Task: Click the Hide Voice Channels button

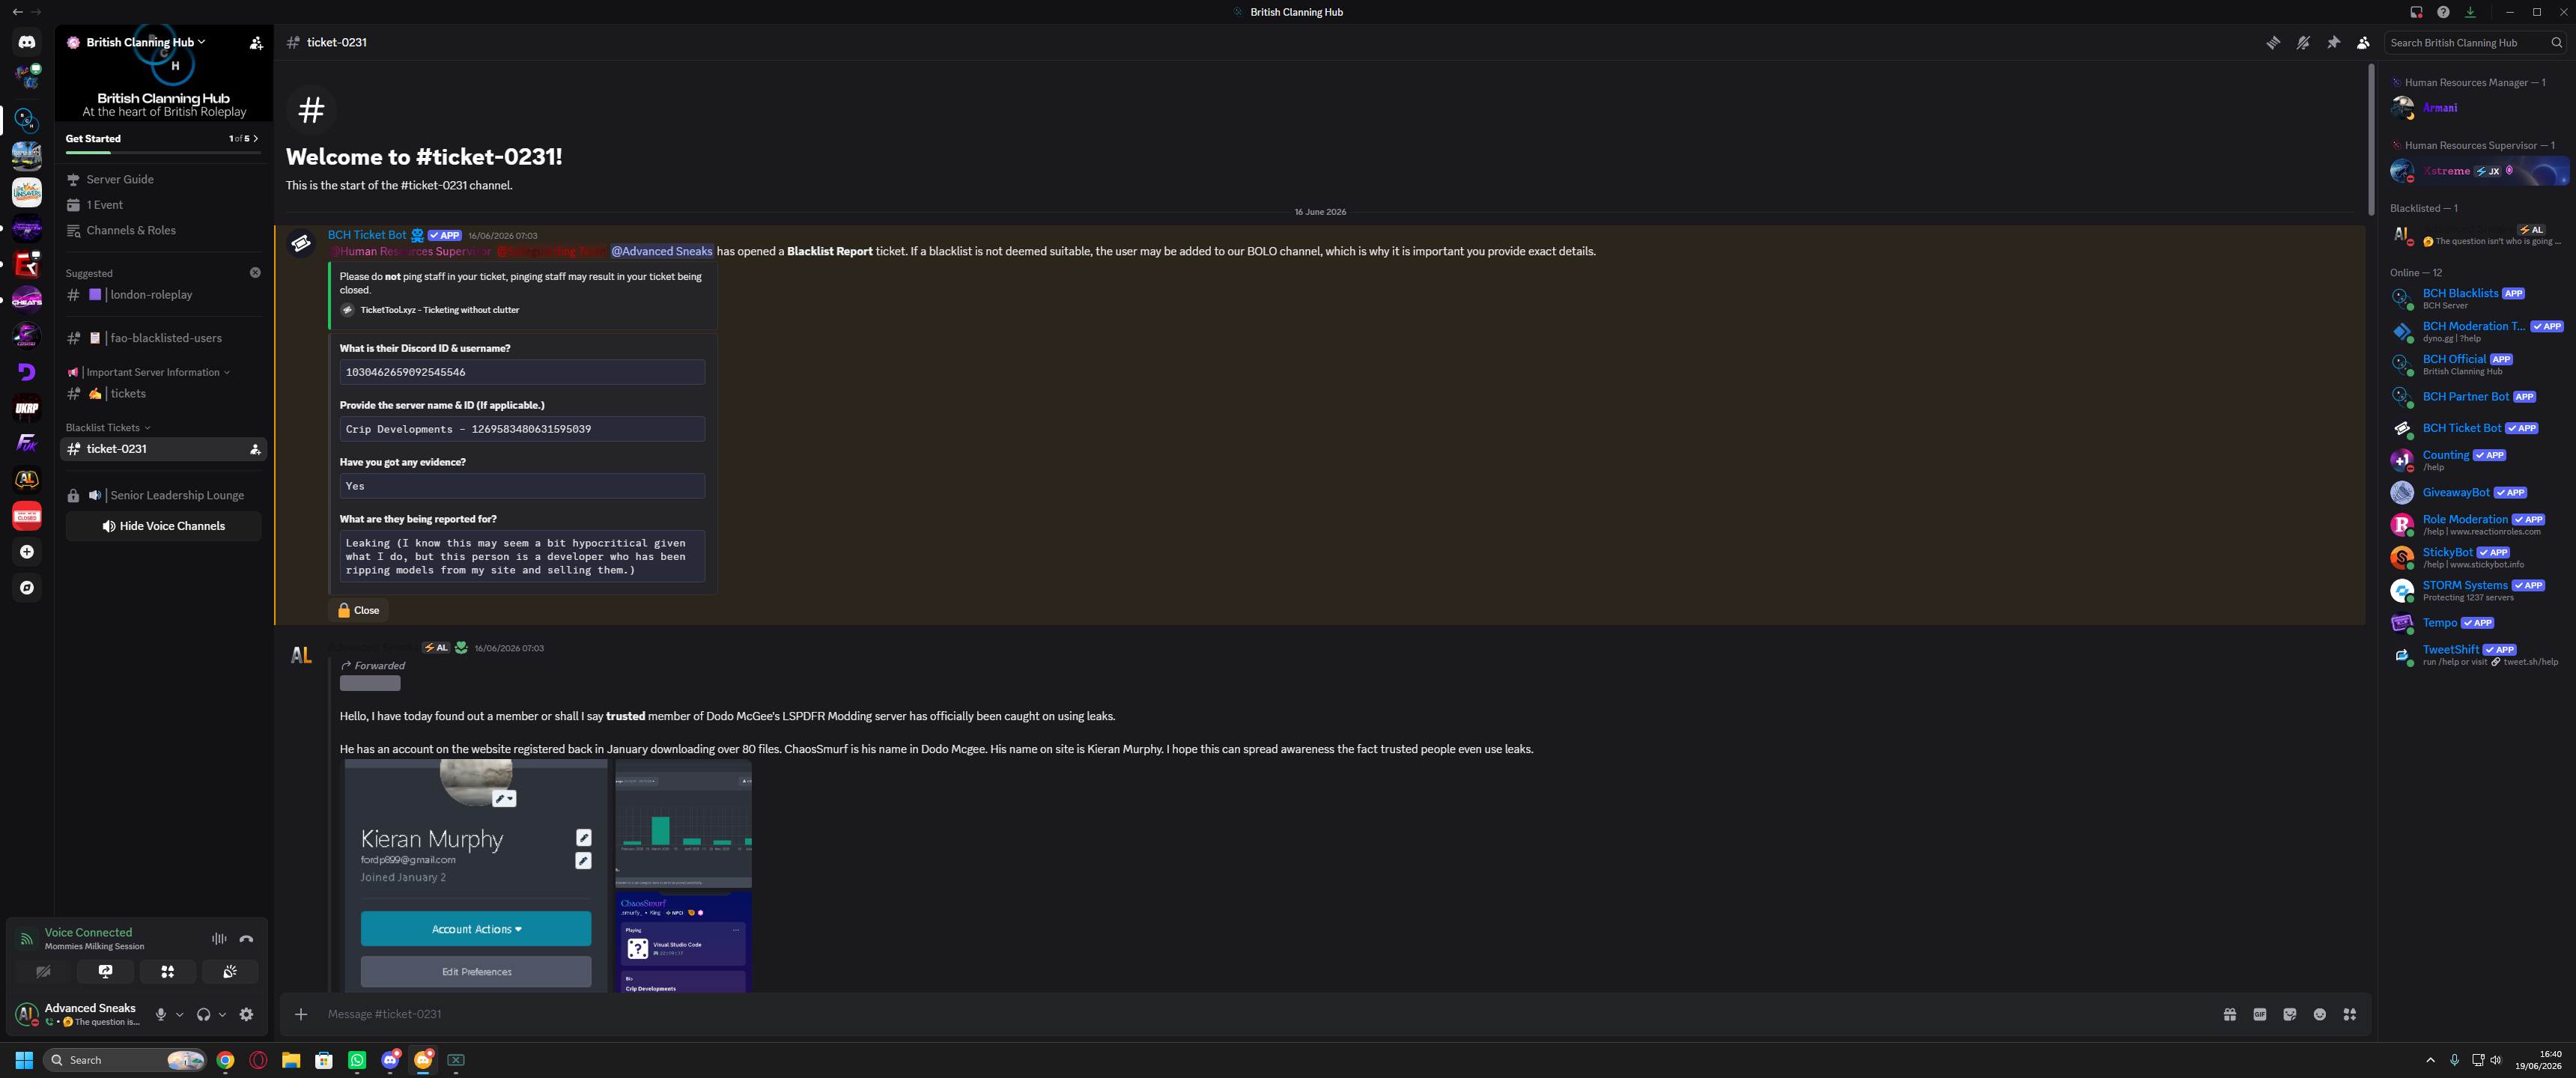Action: 163,526
